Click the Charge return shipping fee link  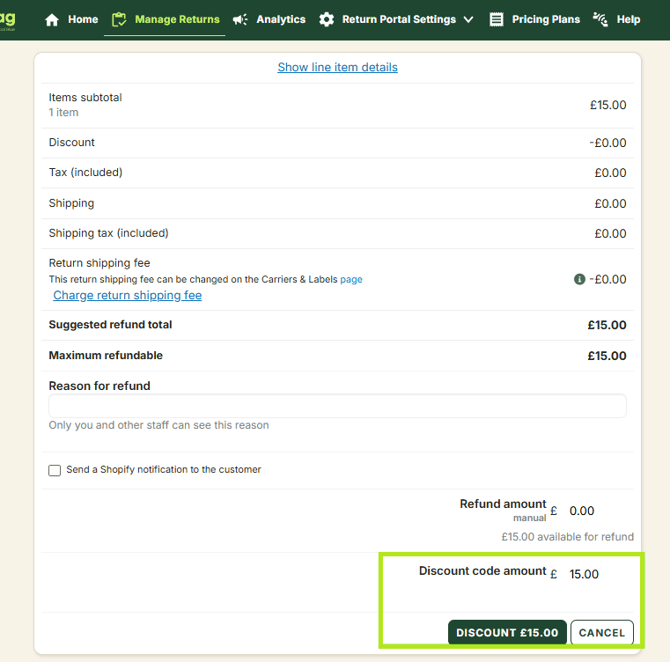click(x=127, y=295)
